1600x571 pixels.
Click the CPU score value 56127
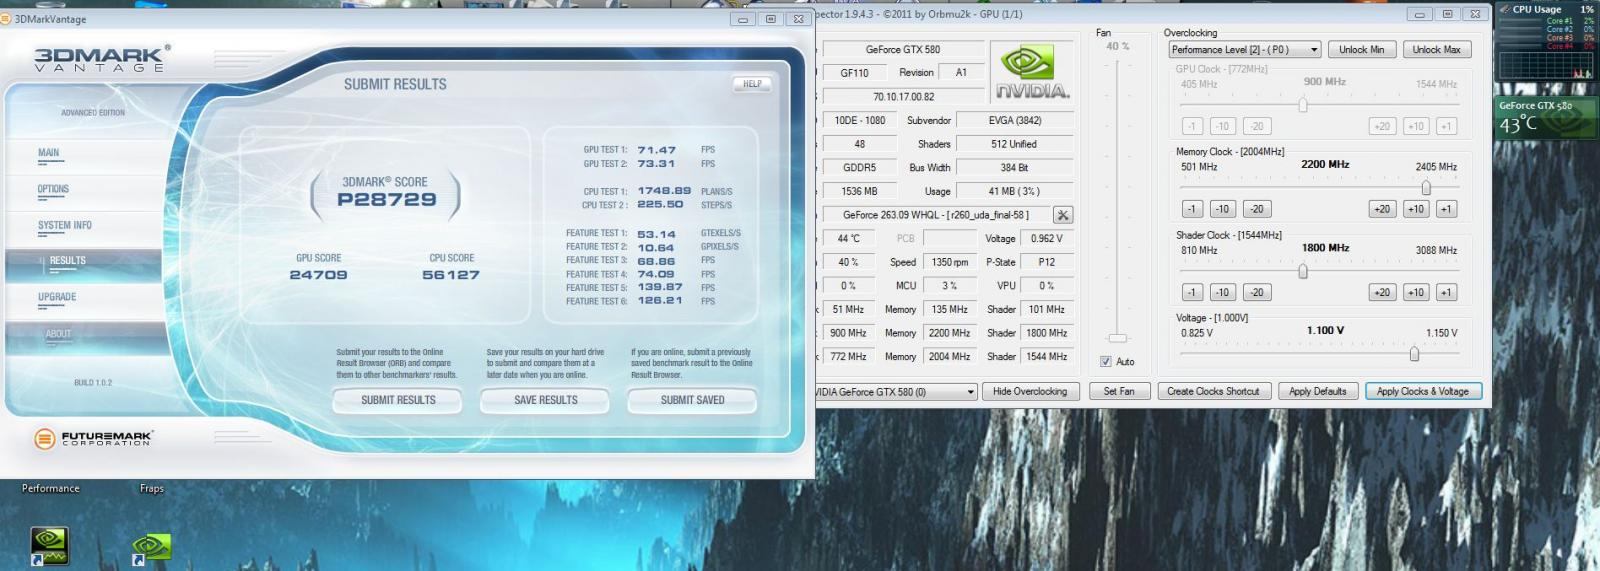pos(451,275)
